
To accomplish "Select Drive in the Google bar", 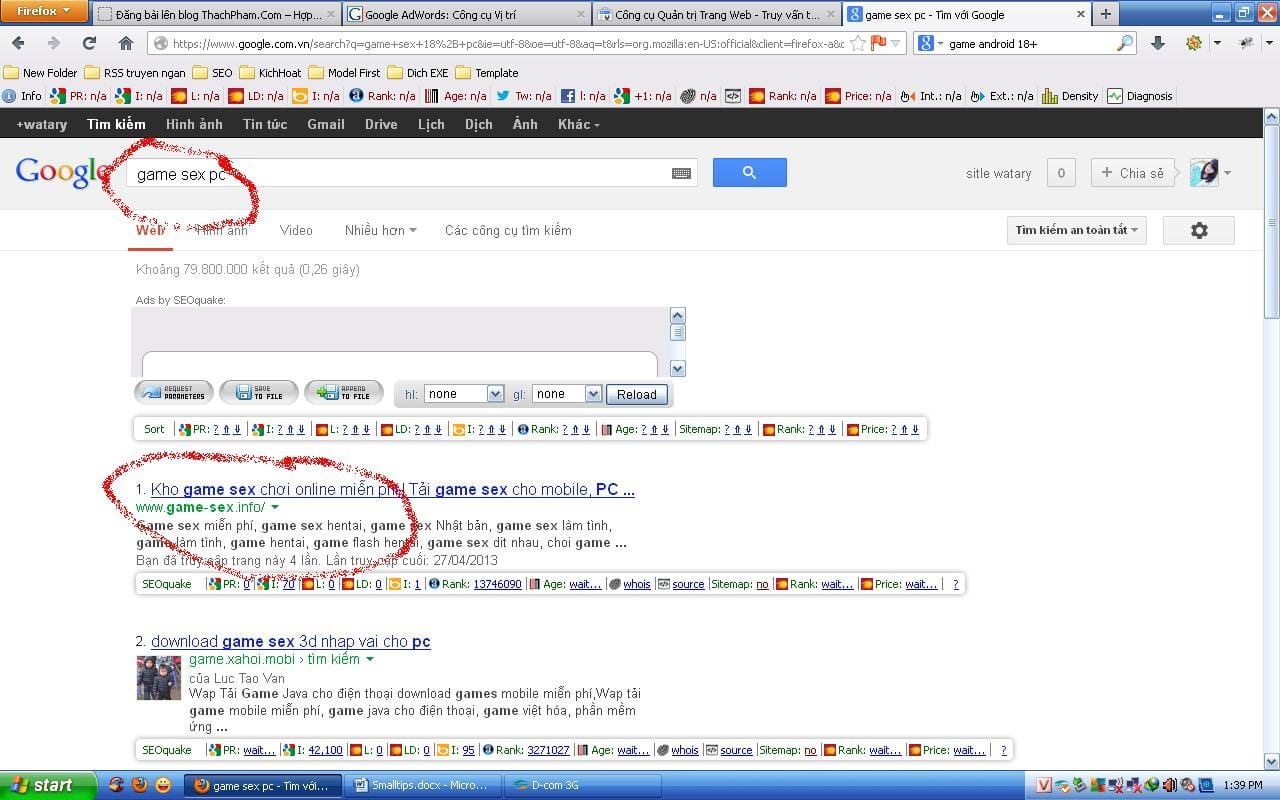I will (x=381, y=124).
